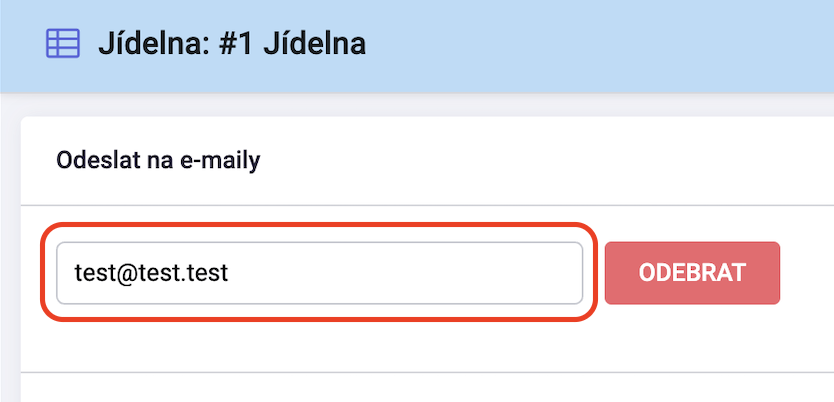The width and height of the screenshot is (834, 402).
Task: Click the "#1 Jídelna" part of the title
Action: (x=291, y=44)
